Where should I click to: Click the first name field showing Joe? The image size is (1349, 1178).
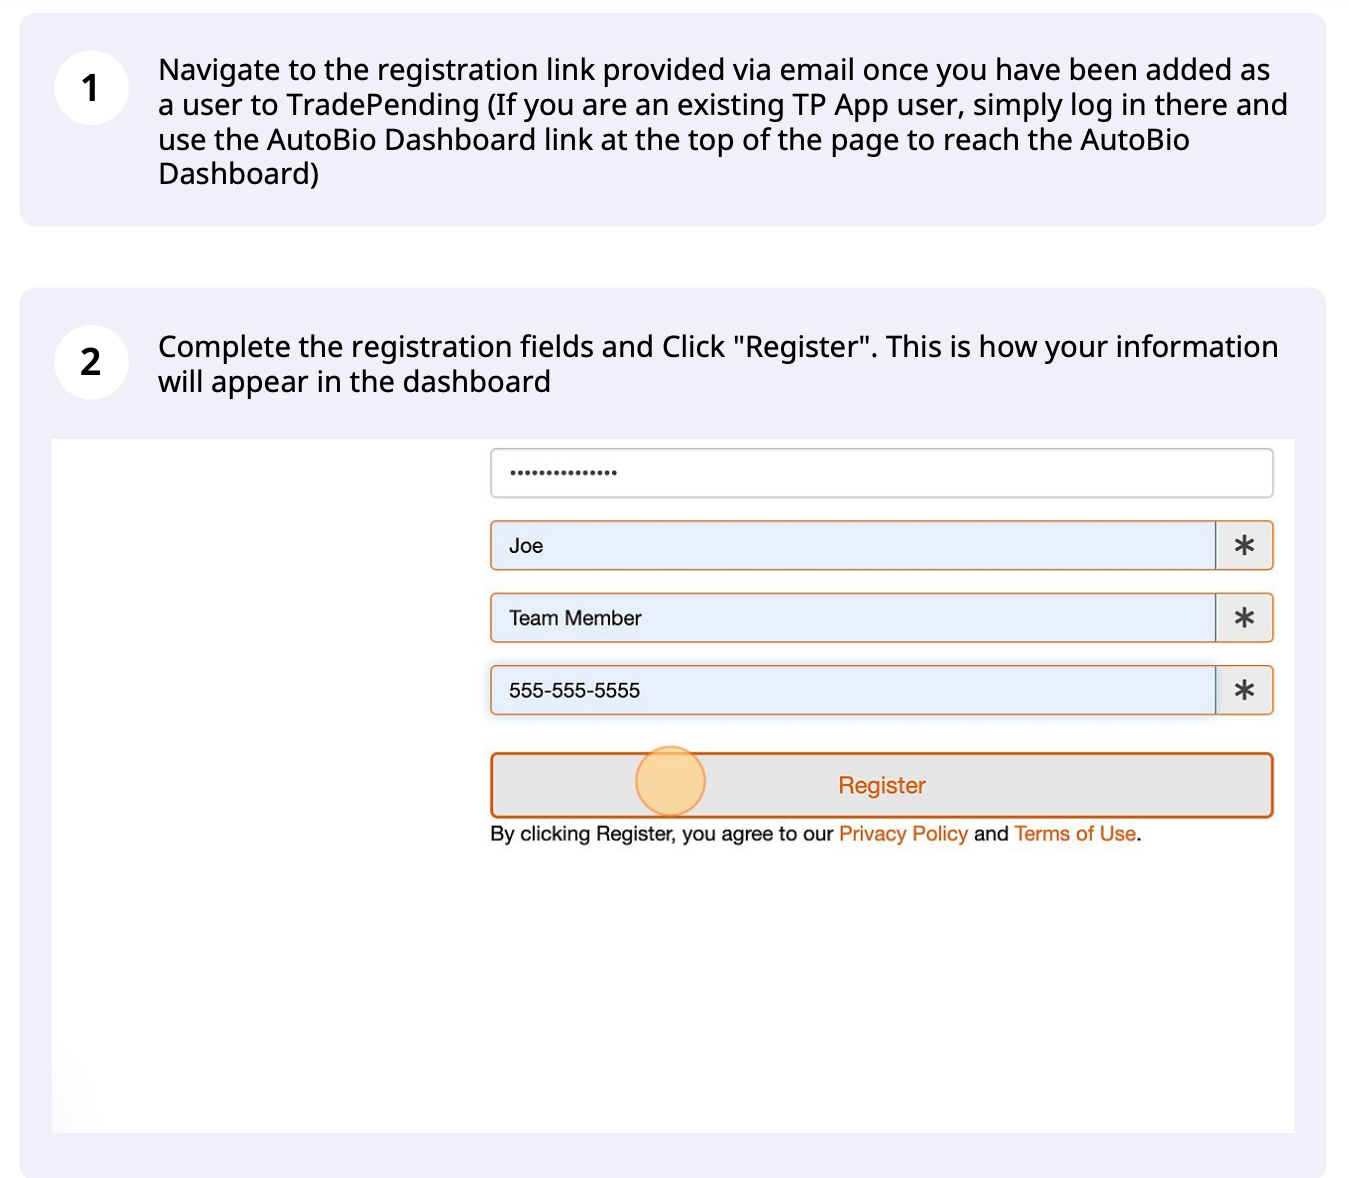pyautogui.click(x=850, y=545)
